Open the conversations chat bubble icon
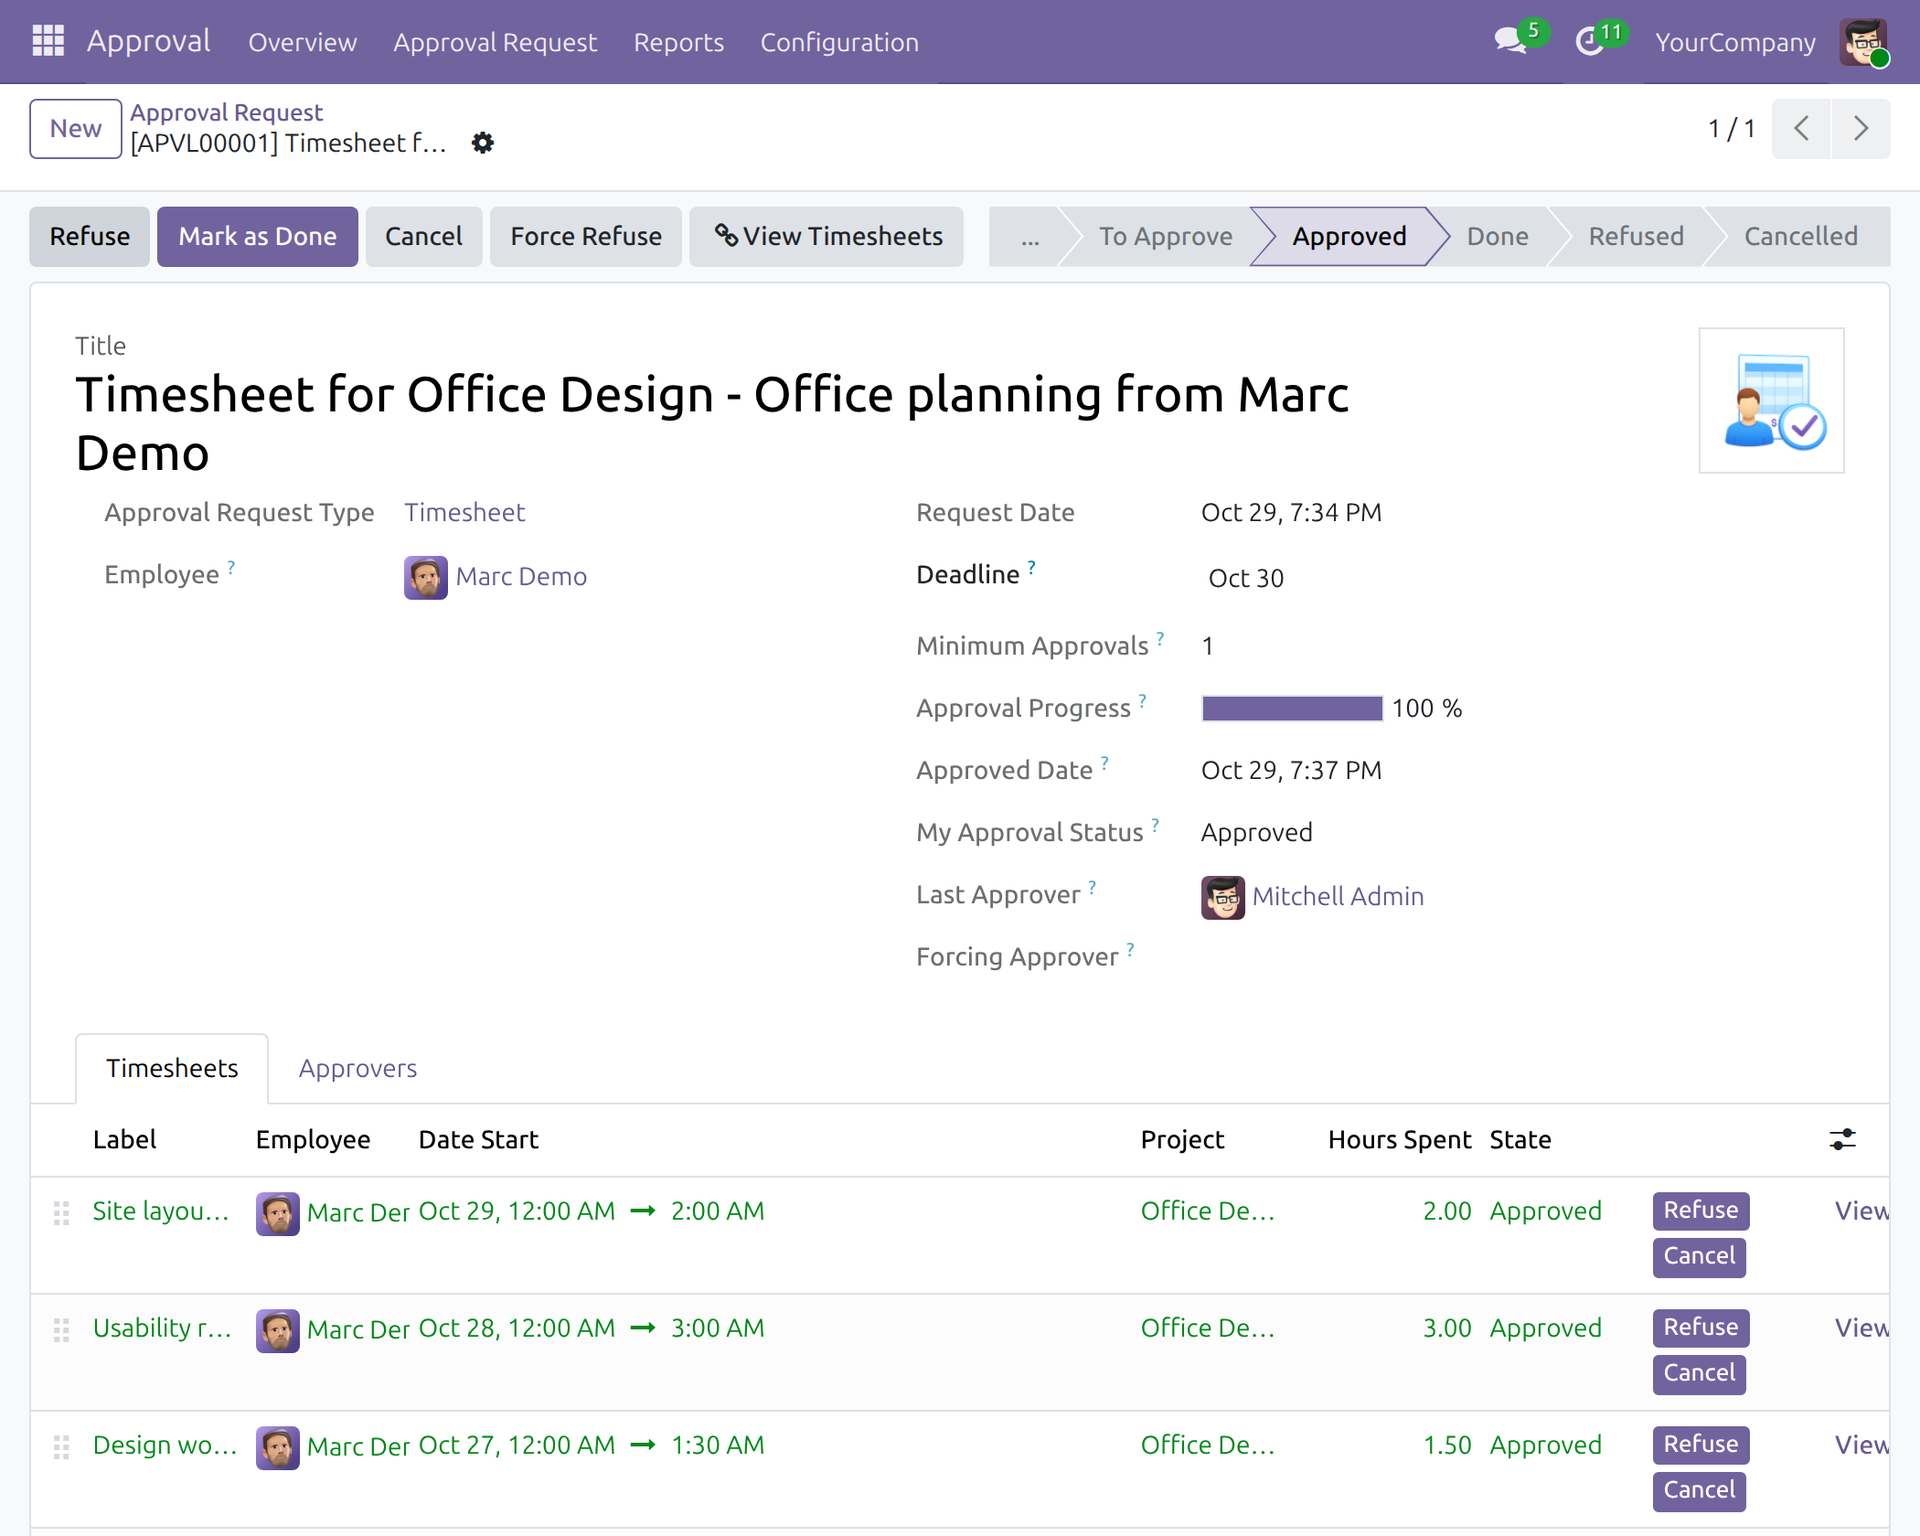Screen dimensions: 1920x1536 click(1510, 41)
